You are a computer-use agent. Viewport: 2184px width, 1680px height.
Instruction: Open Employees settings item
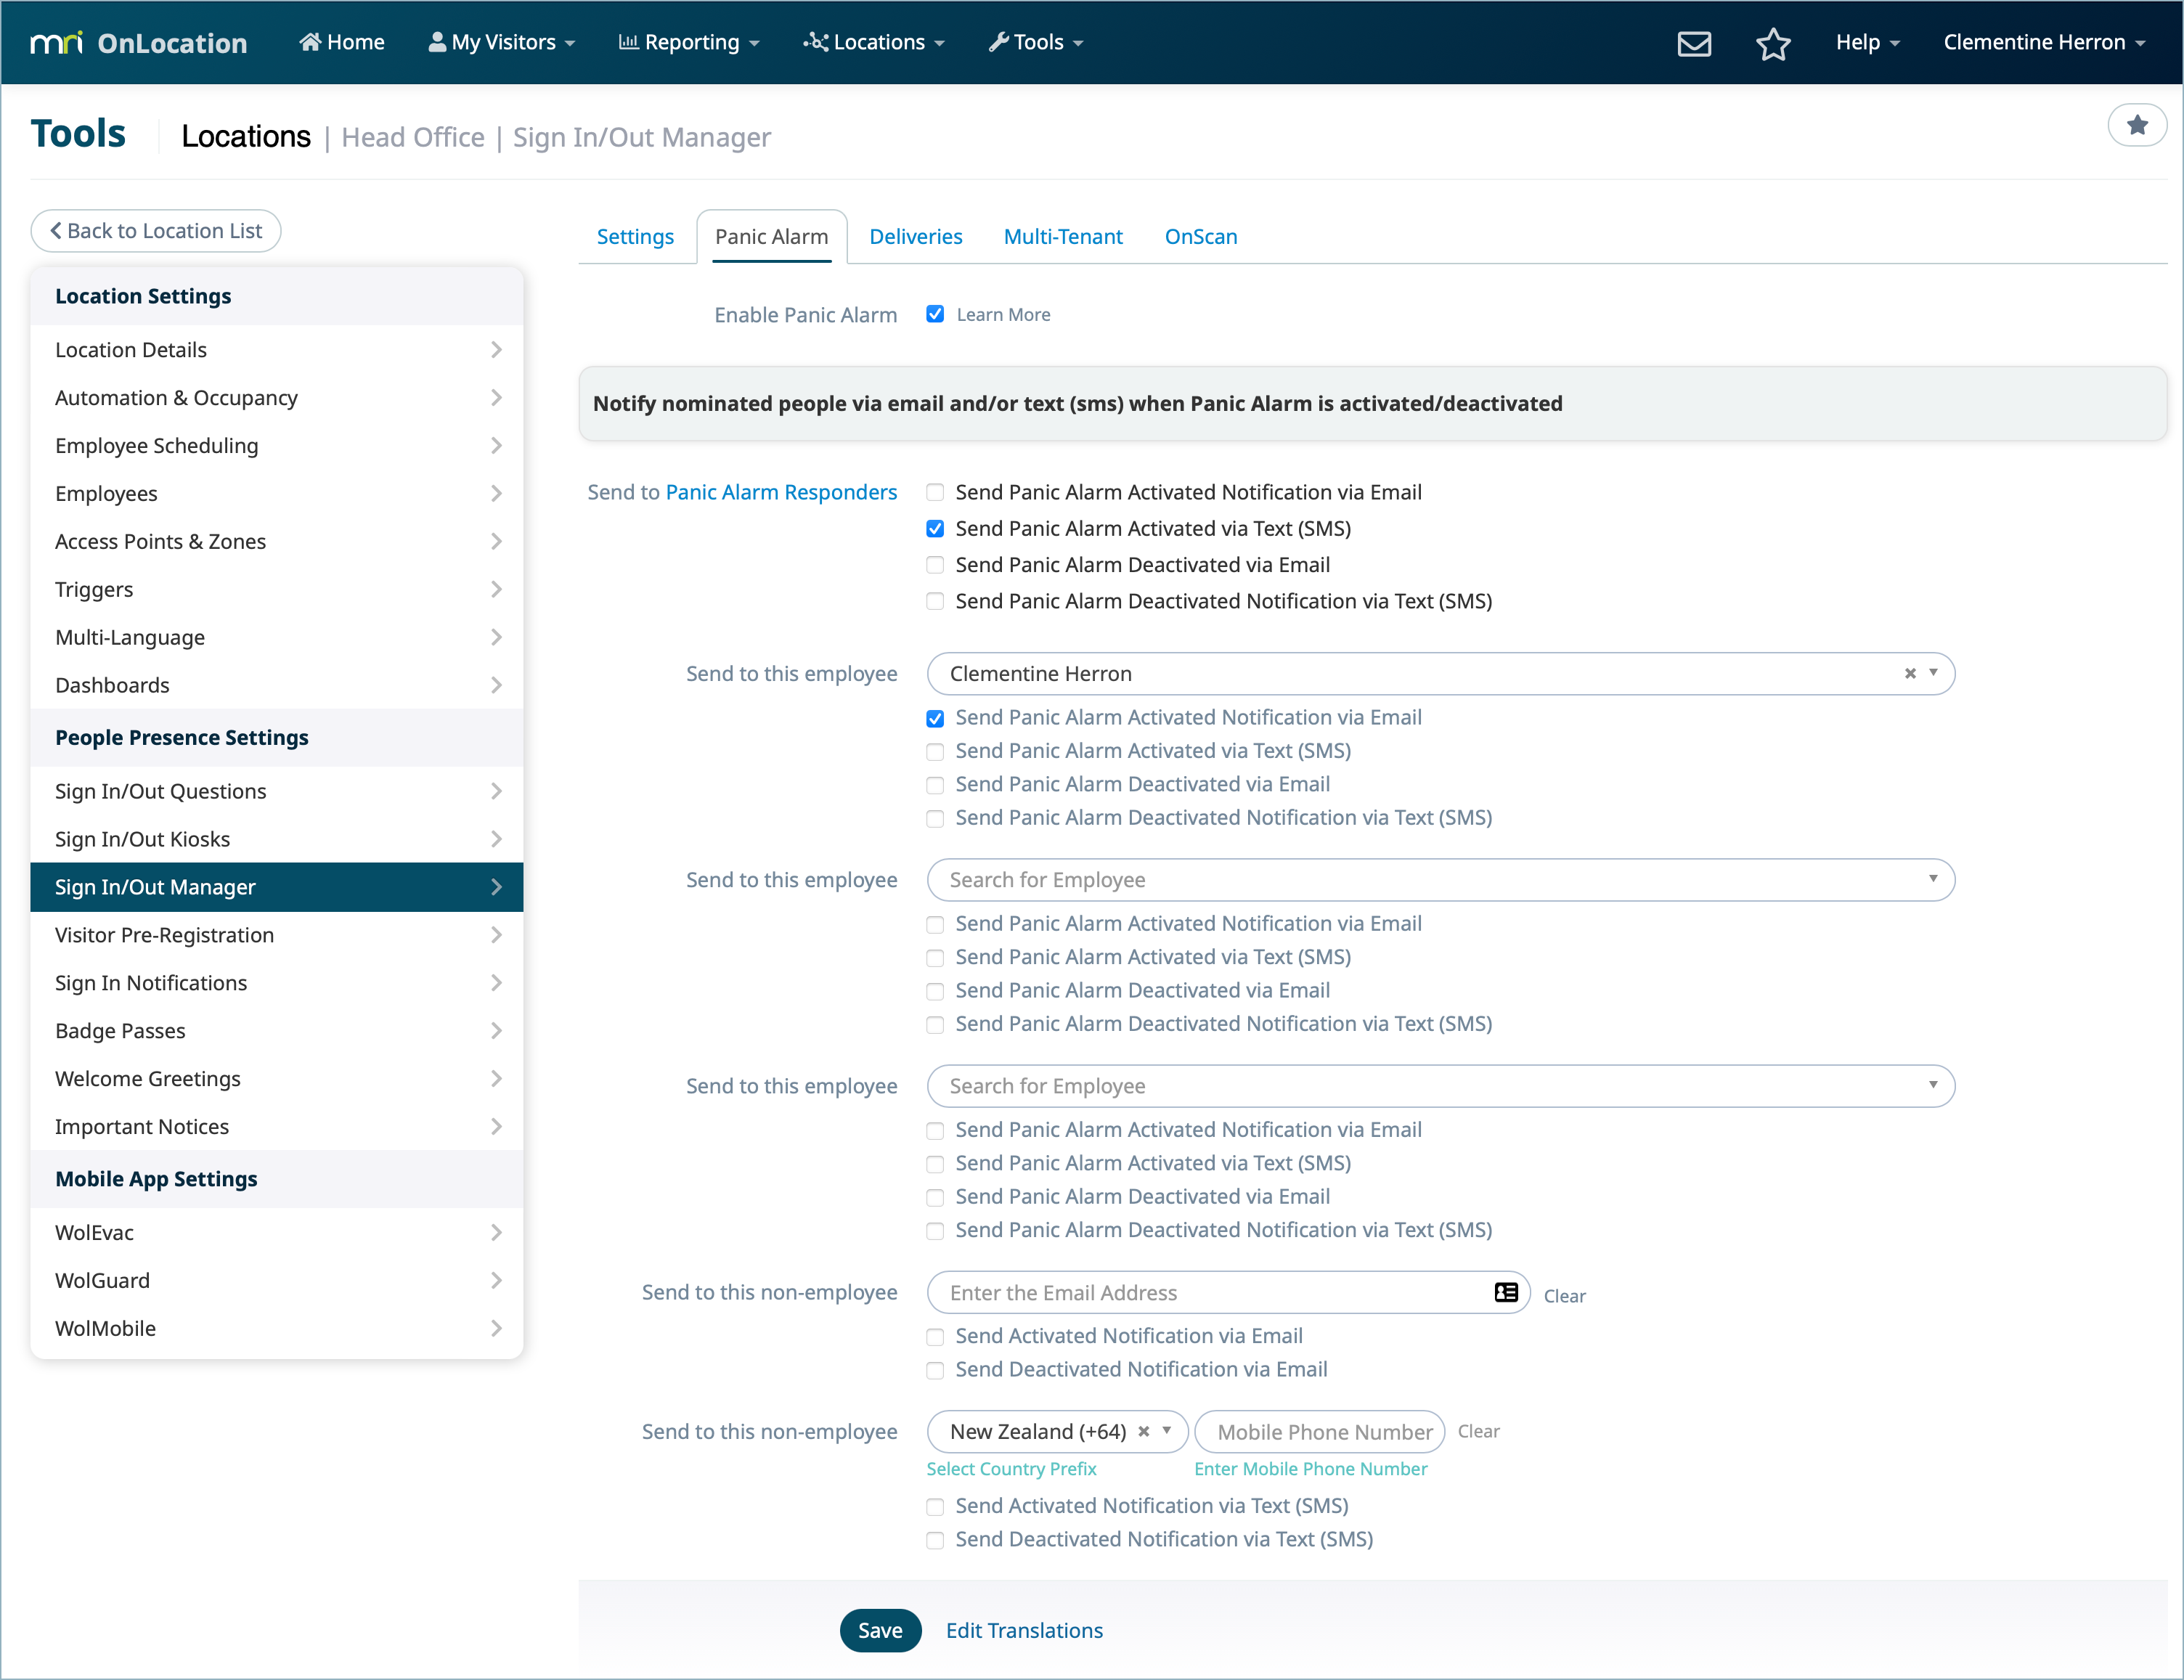pyautogui.click(x=277, y=494)
